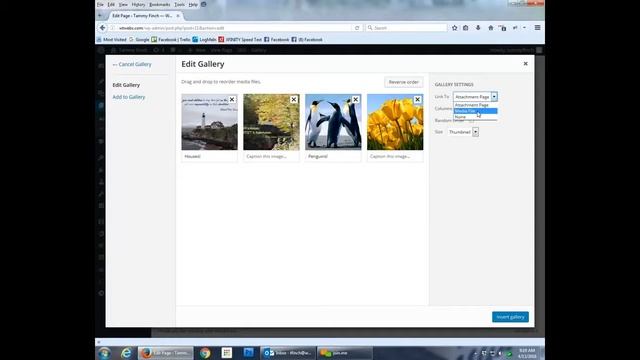Image resolution: width=640 pixels, height=360 pixels.
Task: Open the Outlook Inbox taskbar item
Action: tap(288, 353)
